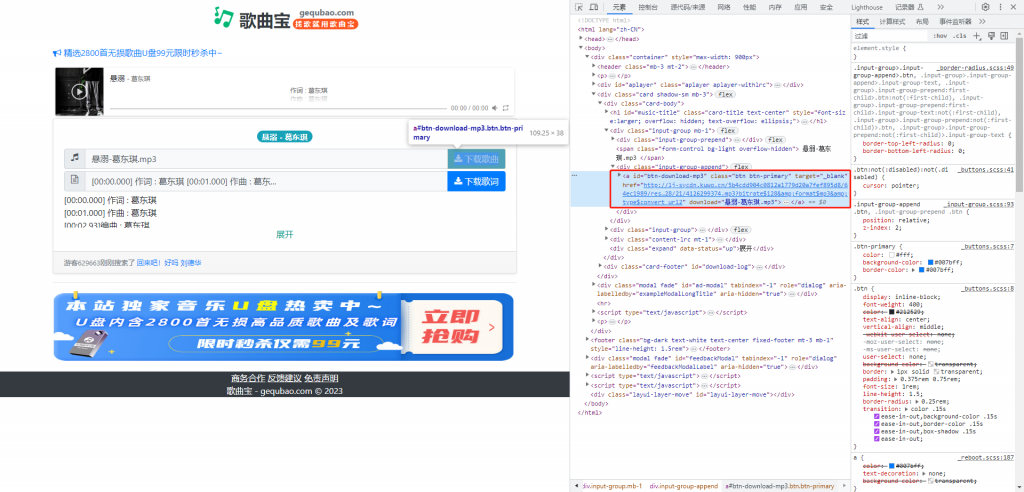
Task: Mute the audio player volume icon
Action: tap(494, 107)
